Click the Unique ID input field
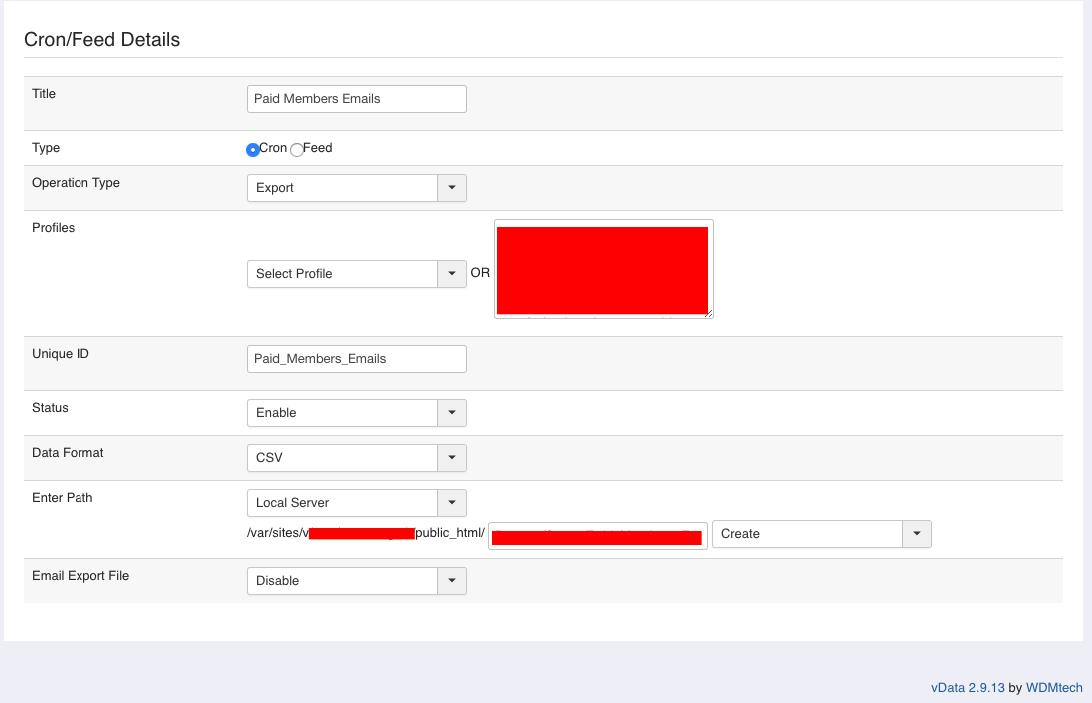 coord(357,359)
